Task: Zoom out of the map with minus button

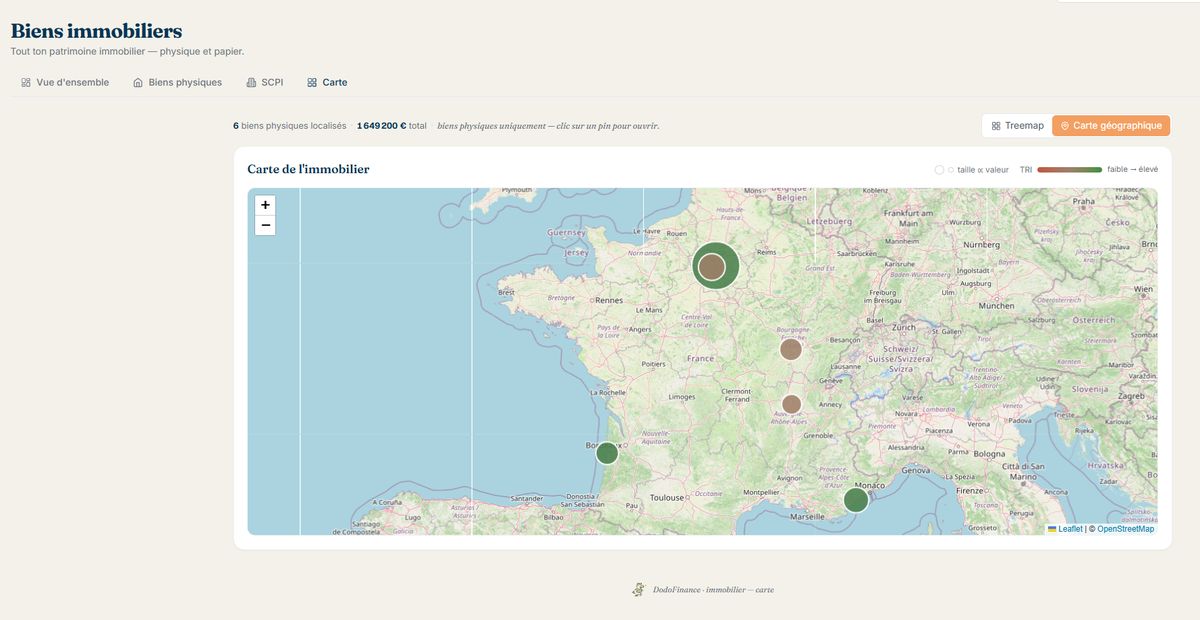Action: [265, 226]
